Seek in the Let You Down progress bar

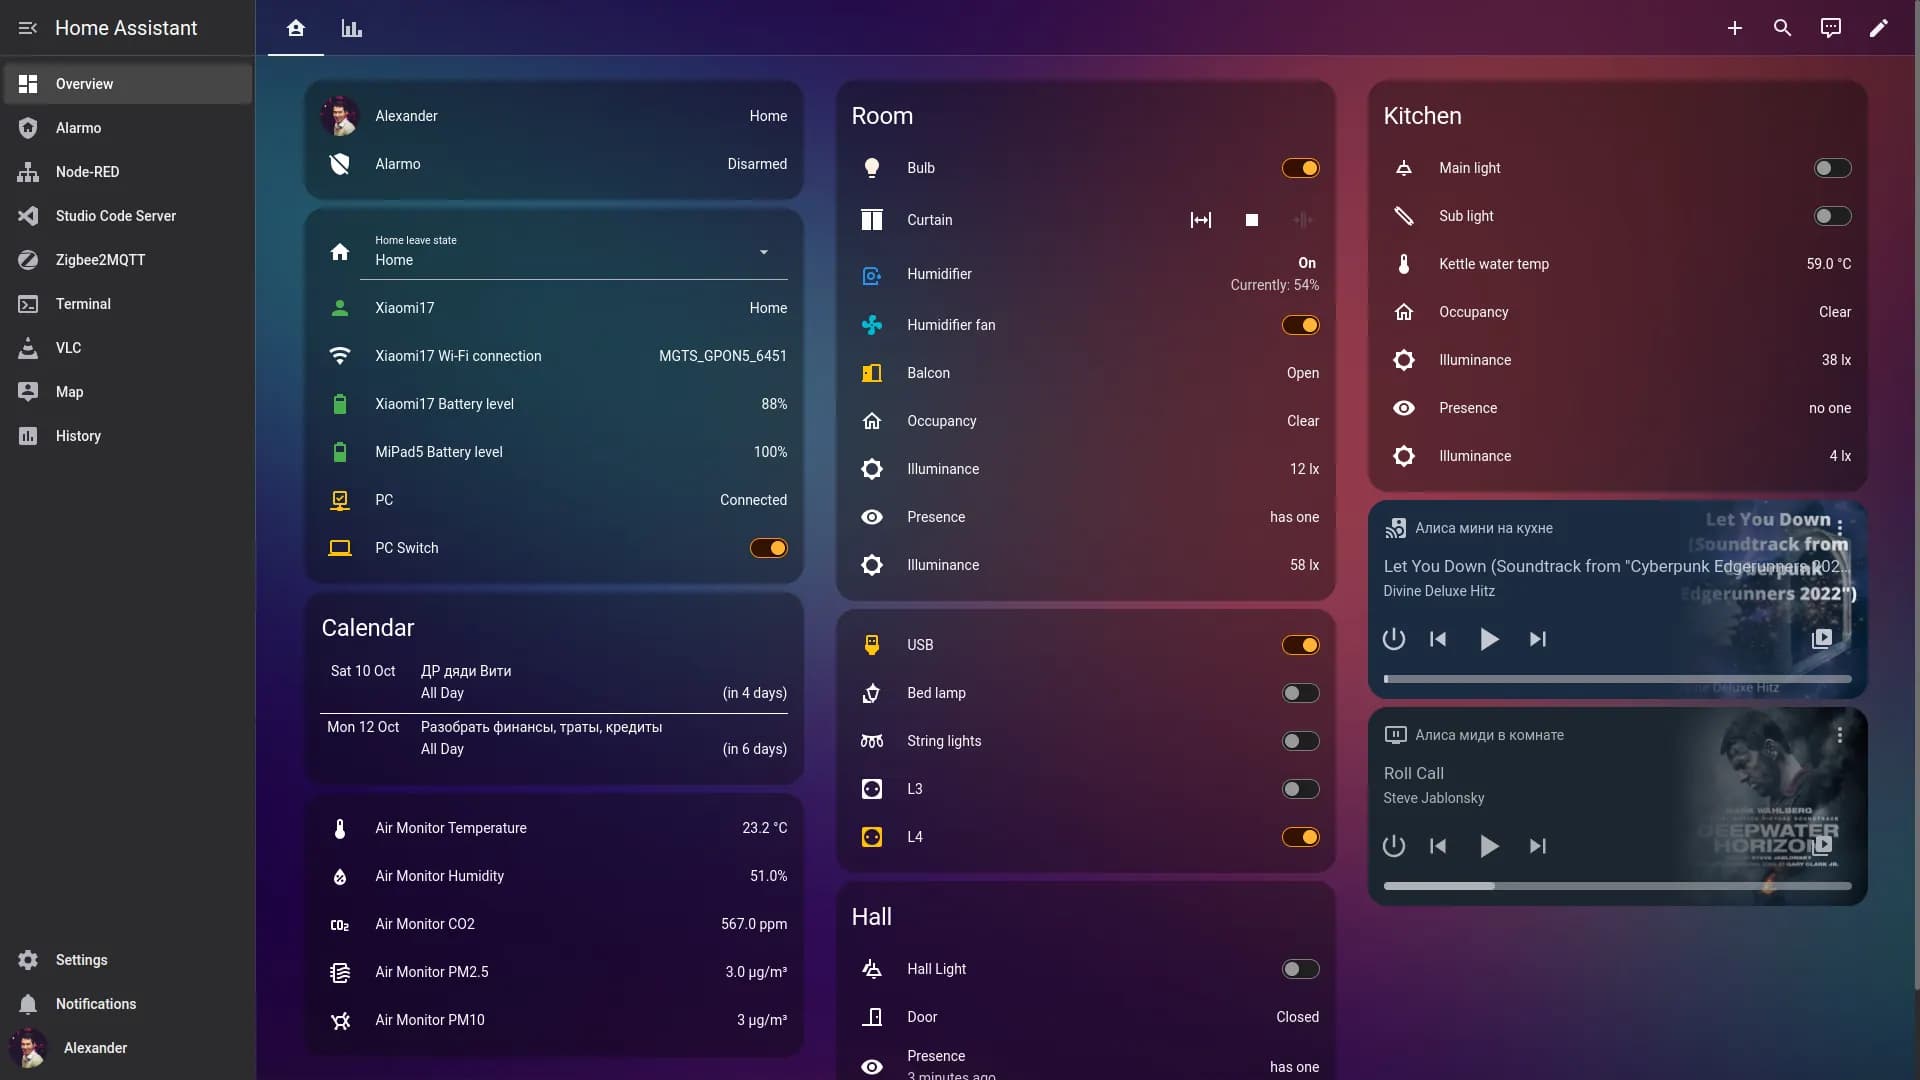click(1617, 679)
